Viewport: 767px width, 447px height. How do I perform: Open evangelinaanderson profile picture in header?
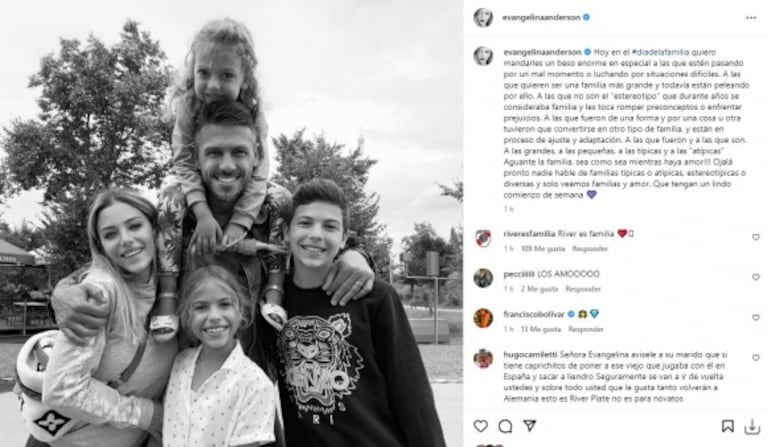[x=483, y=18]
